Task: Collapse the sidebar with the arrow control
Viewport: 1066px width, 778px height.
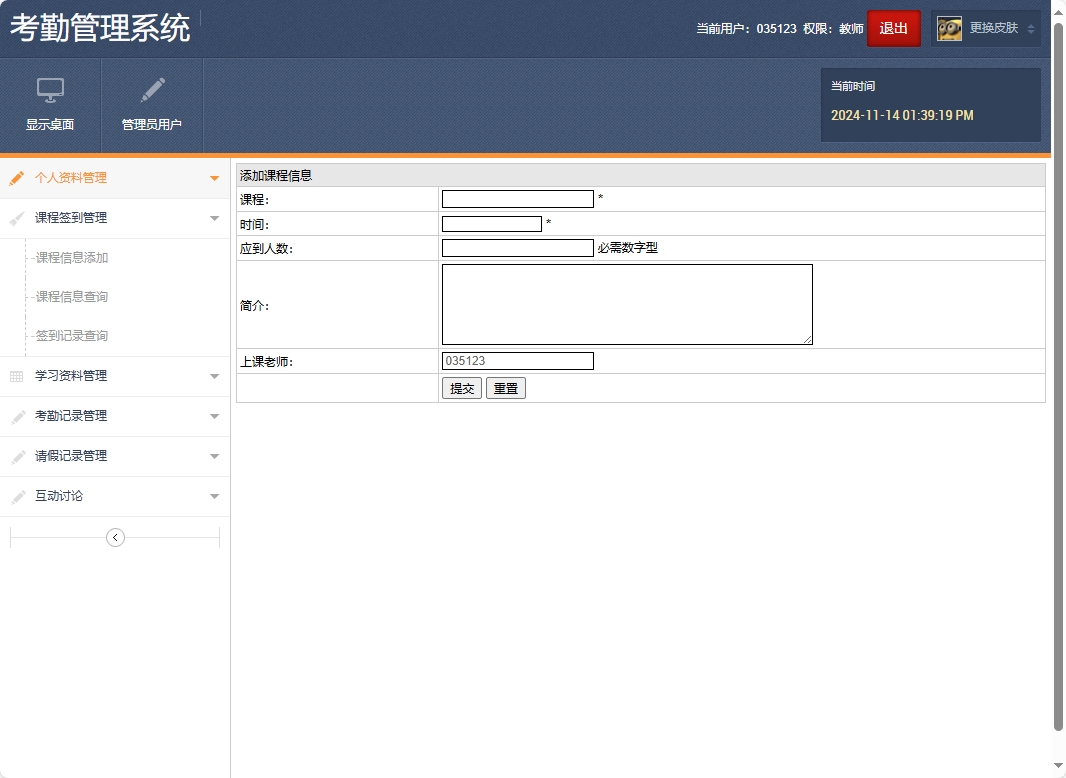Action: point(115,537)
